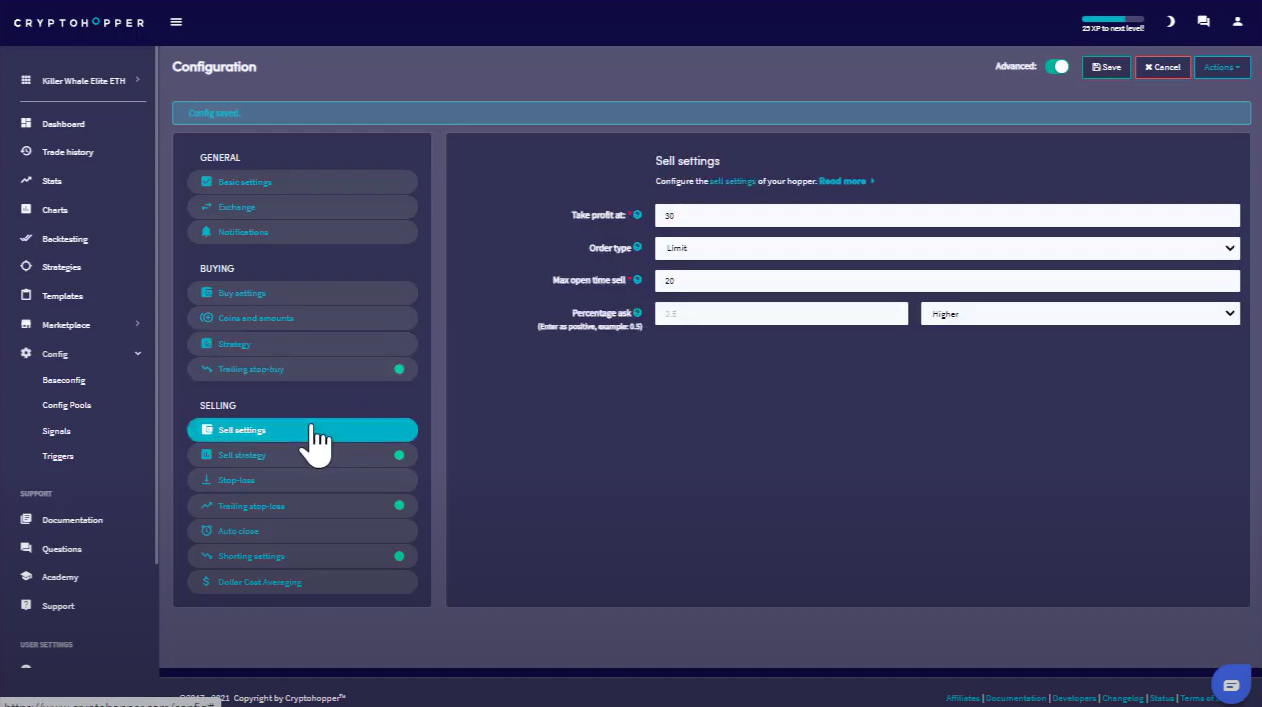Click the Read more link
Screen dimensions: 1262x707
(x=842, y=181)
